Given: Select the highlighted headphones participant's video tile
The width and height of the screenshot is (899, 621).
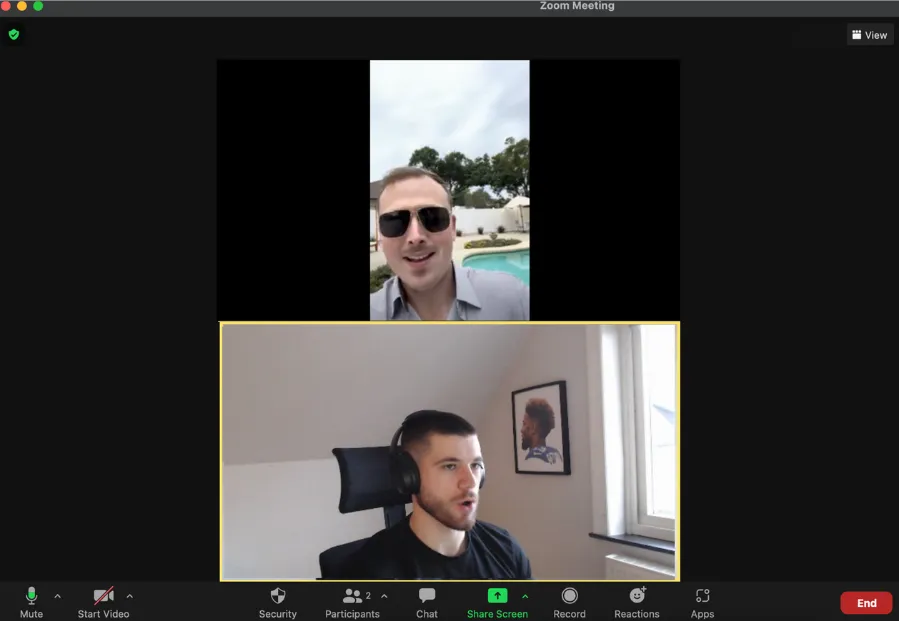Looking at the screenshot, I should coord(450,452).
